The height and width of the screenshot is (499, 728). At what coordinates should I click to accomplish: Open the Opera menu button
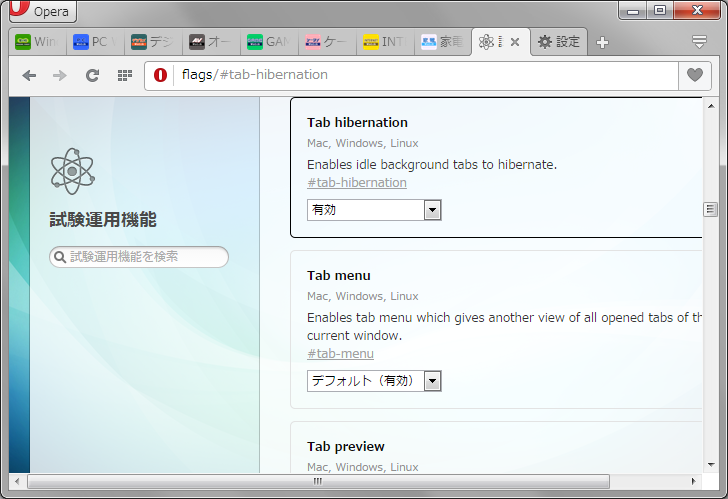pos(43,11)
